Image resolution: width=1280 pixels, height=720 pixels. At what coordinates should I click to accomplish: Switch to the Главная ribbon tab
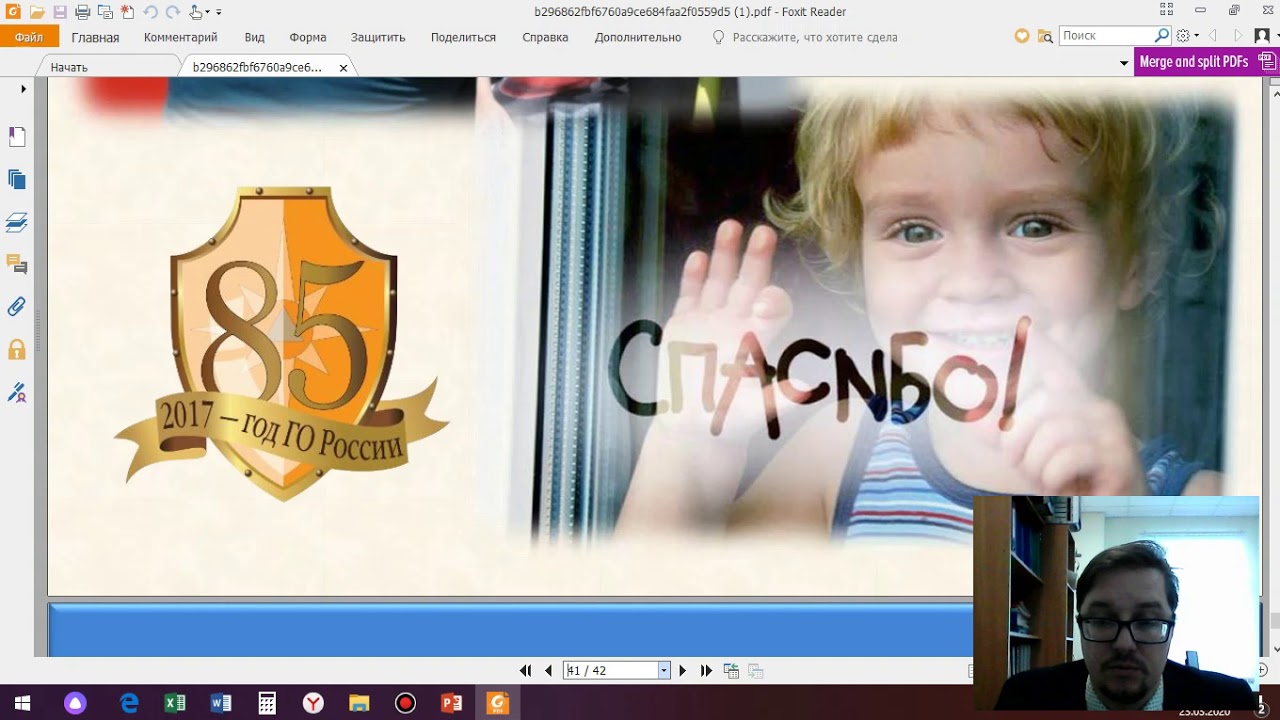[95, 37]
